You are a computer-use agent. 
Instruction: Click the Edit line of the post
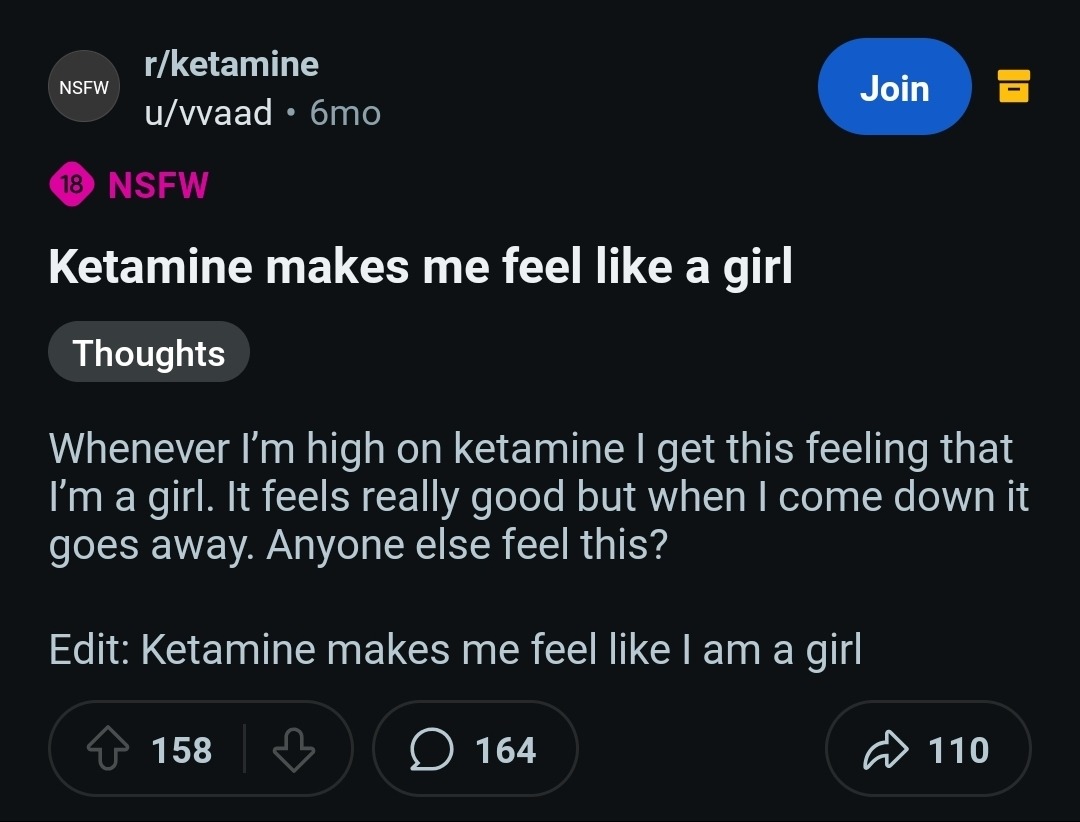click(x=455, y=650)
